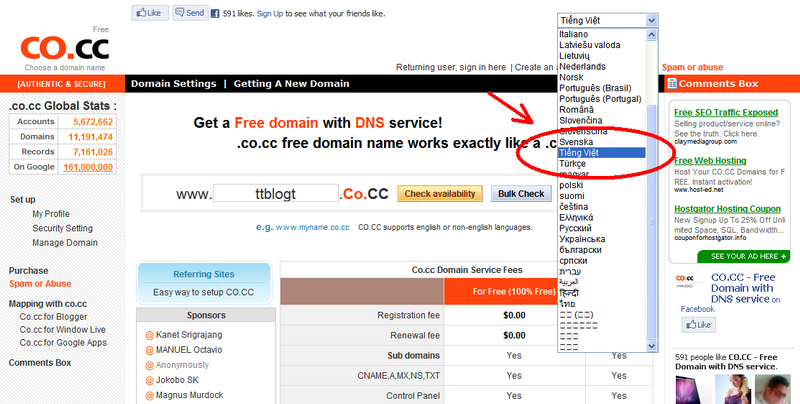The width and height of the screenshot is (800, 404).
Task: Click sponsor Jokobo SK
Action: click(x=177, y=380)
